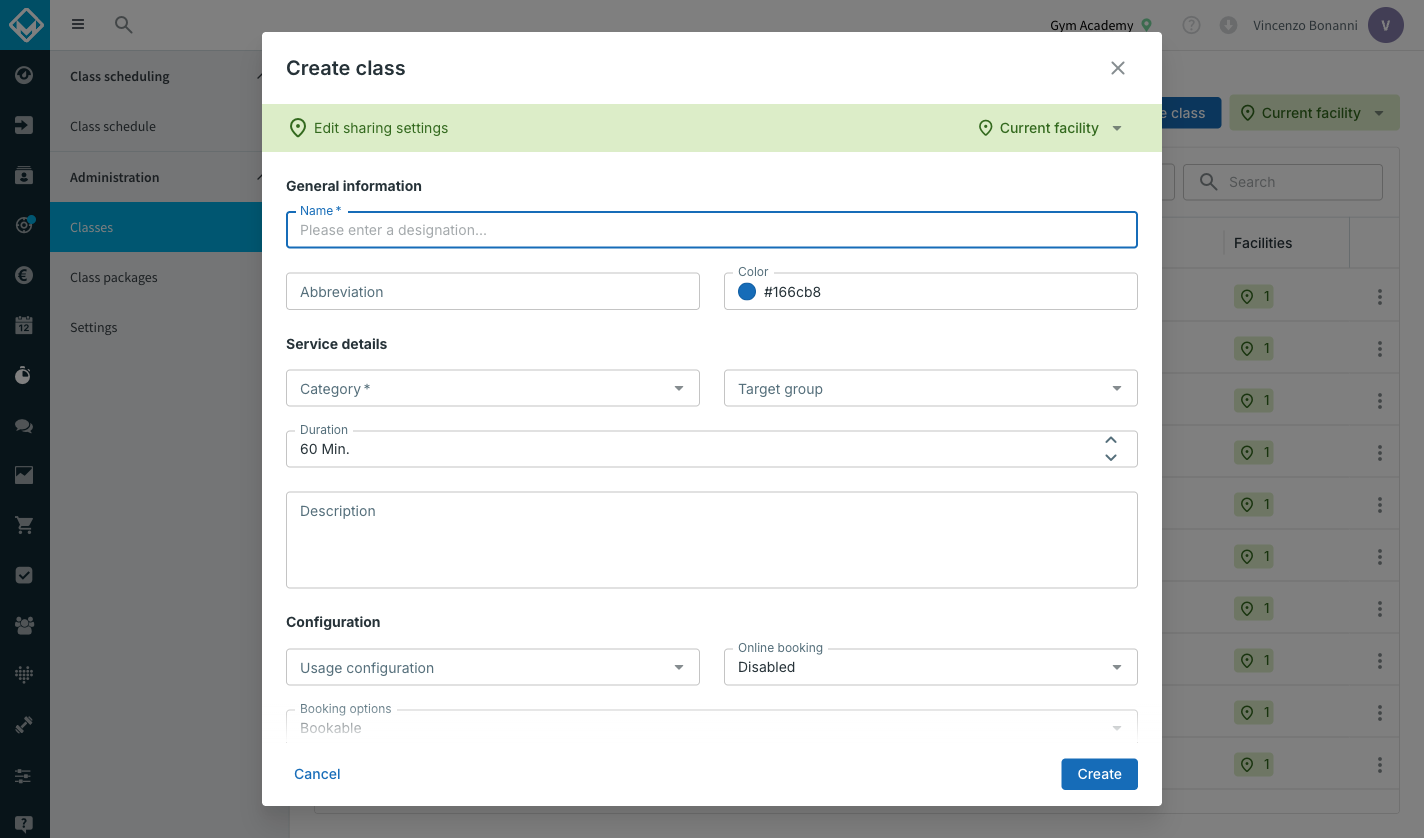Click Edit sharing settings

coord(368,128)
